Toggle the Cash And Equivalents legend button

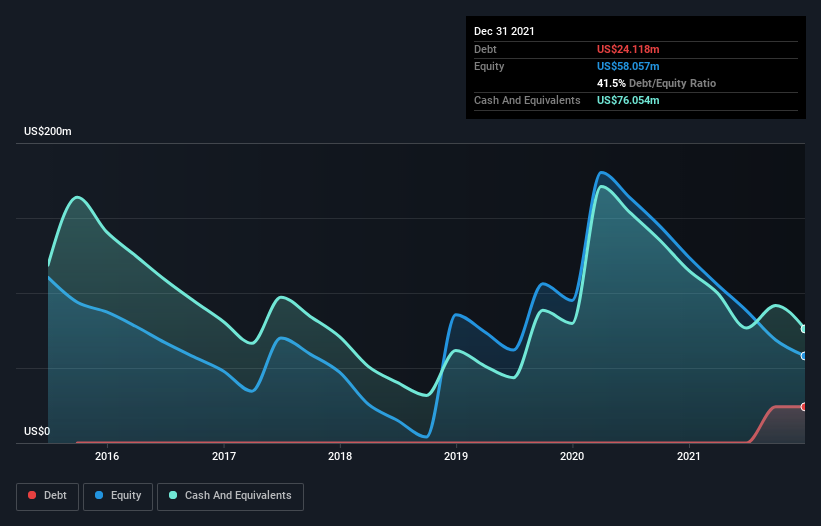tap(230, 496)
